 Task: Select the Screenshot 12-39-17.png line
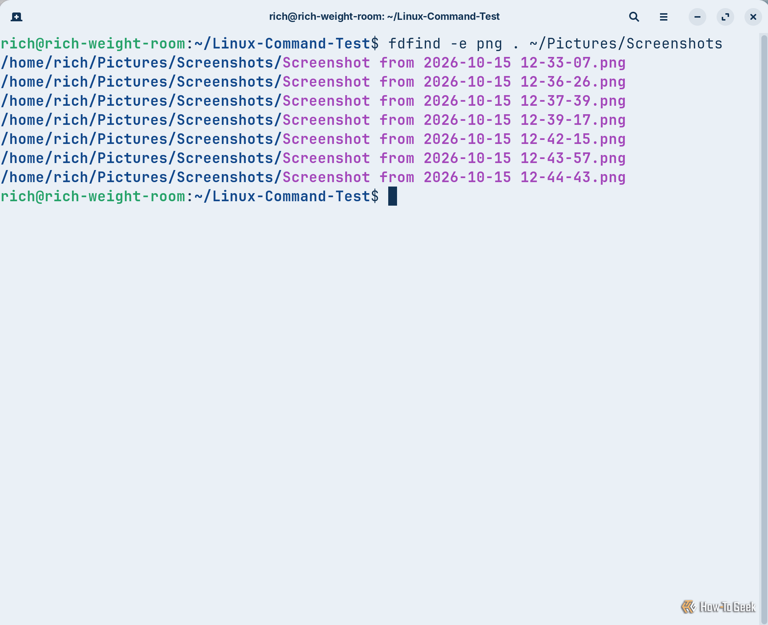[x=313, y=120]
